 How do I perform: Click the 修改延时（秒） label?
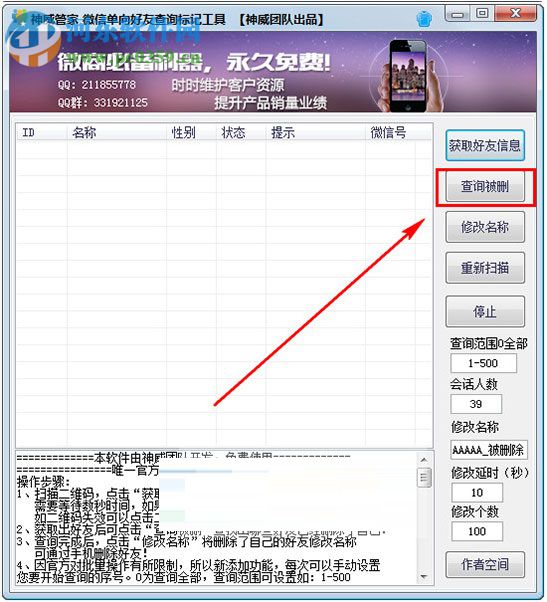[490, 473]
